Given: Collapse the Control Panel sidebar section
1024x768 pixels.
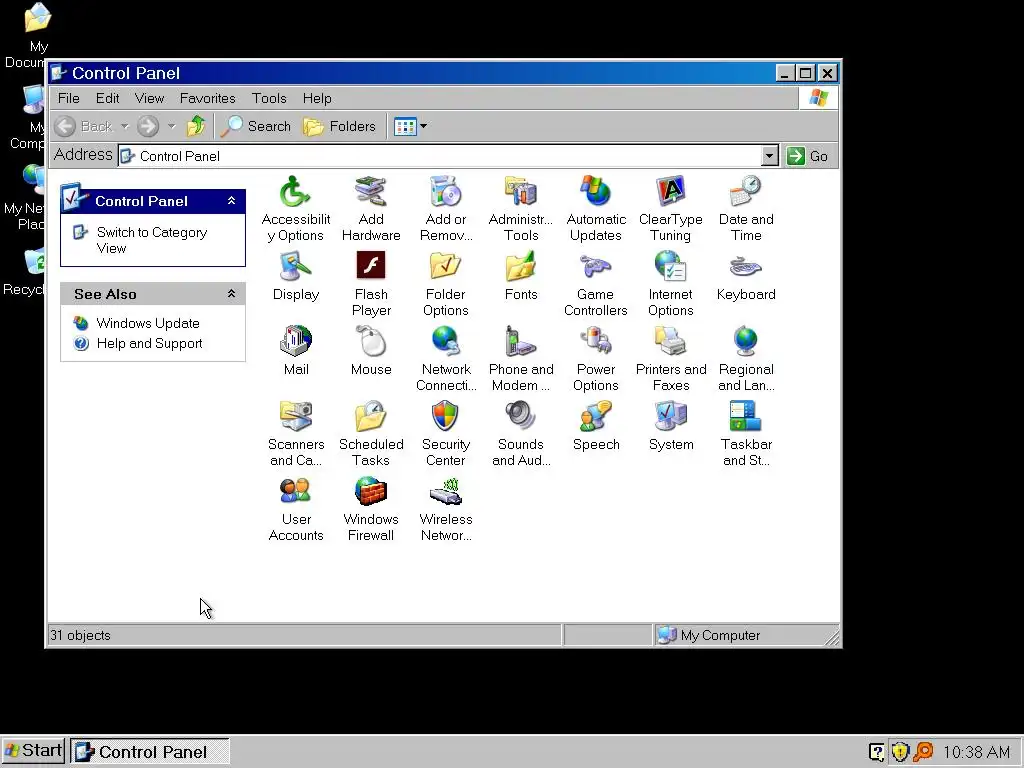Looking at the screenshot, I should click(x=231, y=201).
